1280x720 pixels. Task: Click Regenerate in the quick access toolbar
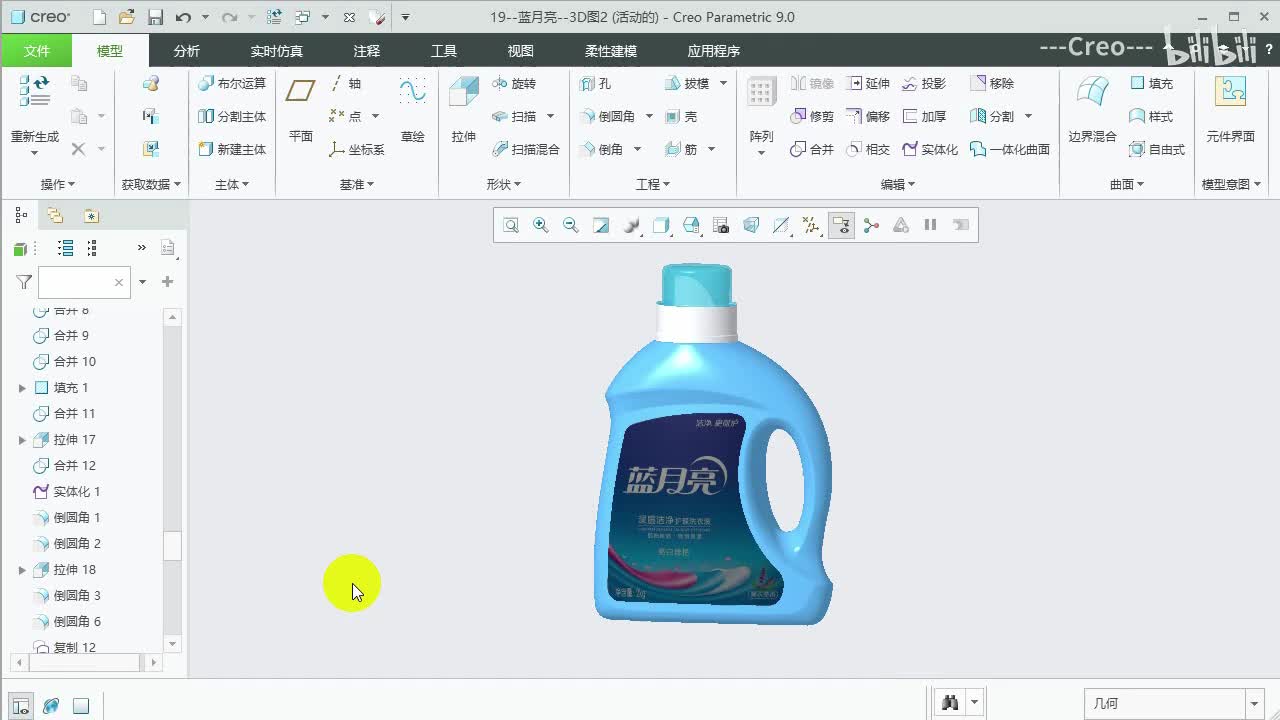point(275,17)
